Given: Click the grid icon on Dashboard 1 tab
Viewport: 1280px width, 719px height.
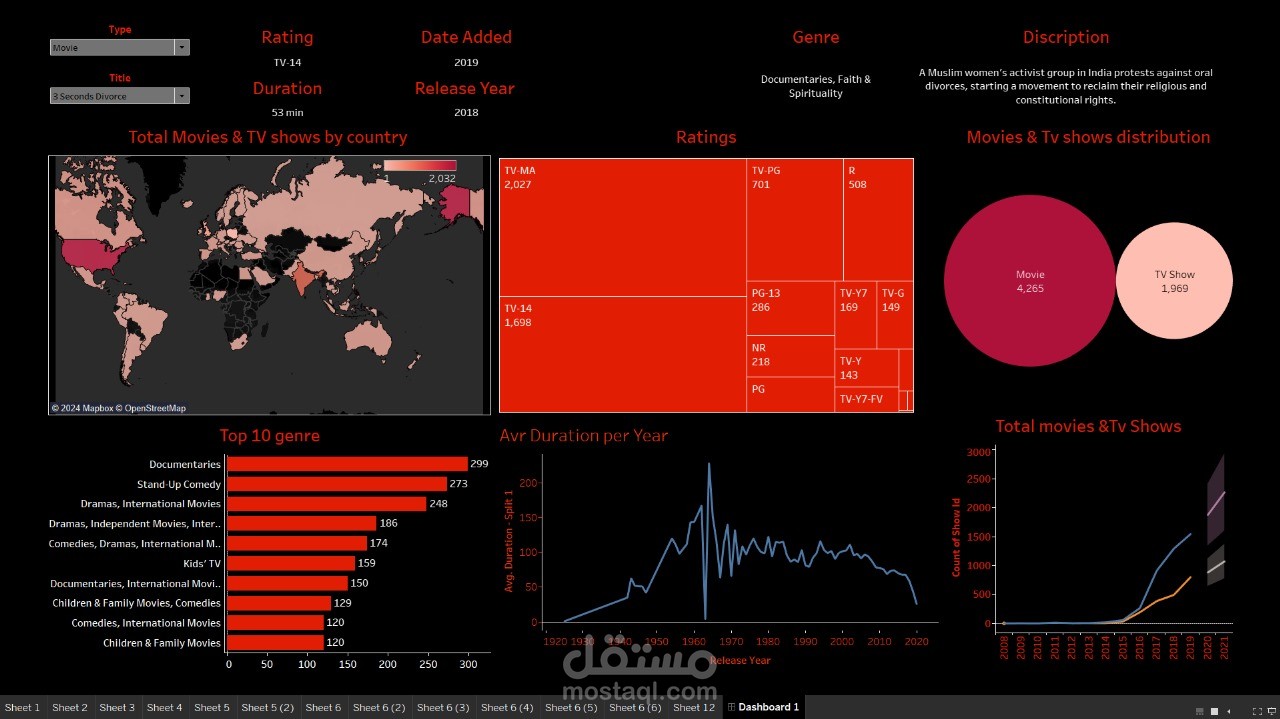Looking at the screenshot, I should (732, 706).
